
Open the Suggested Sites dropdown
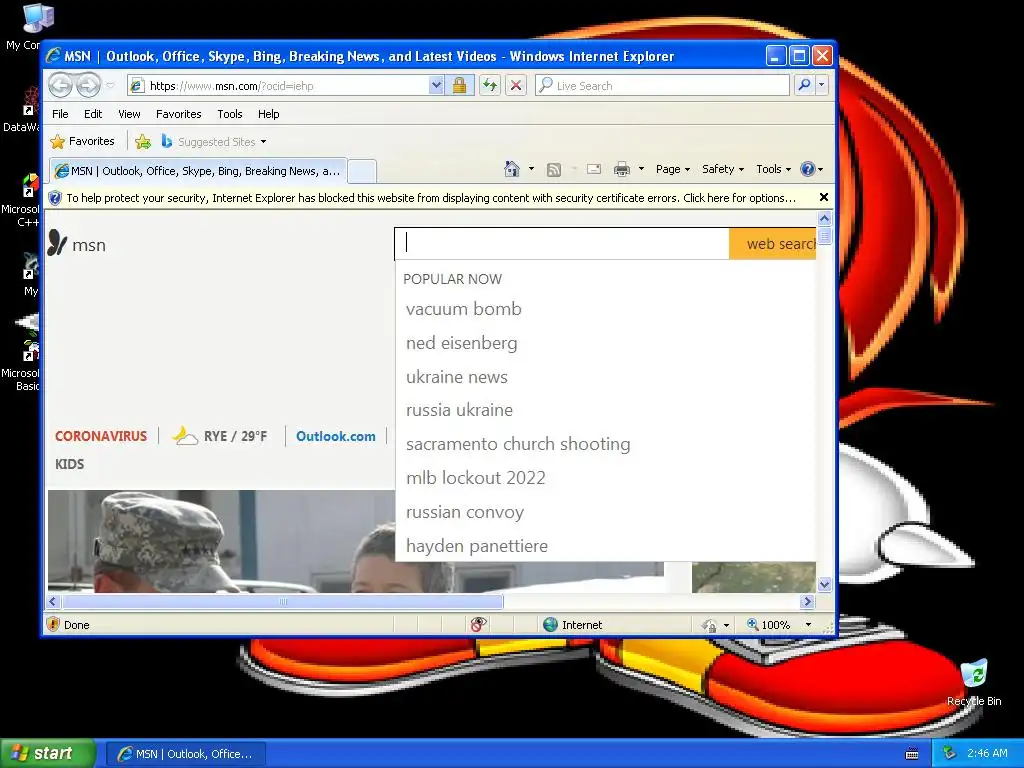click(214, 141)
